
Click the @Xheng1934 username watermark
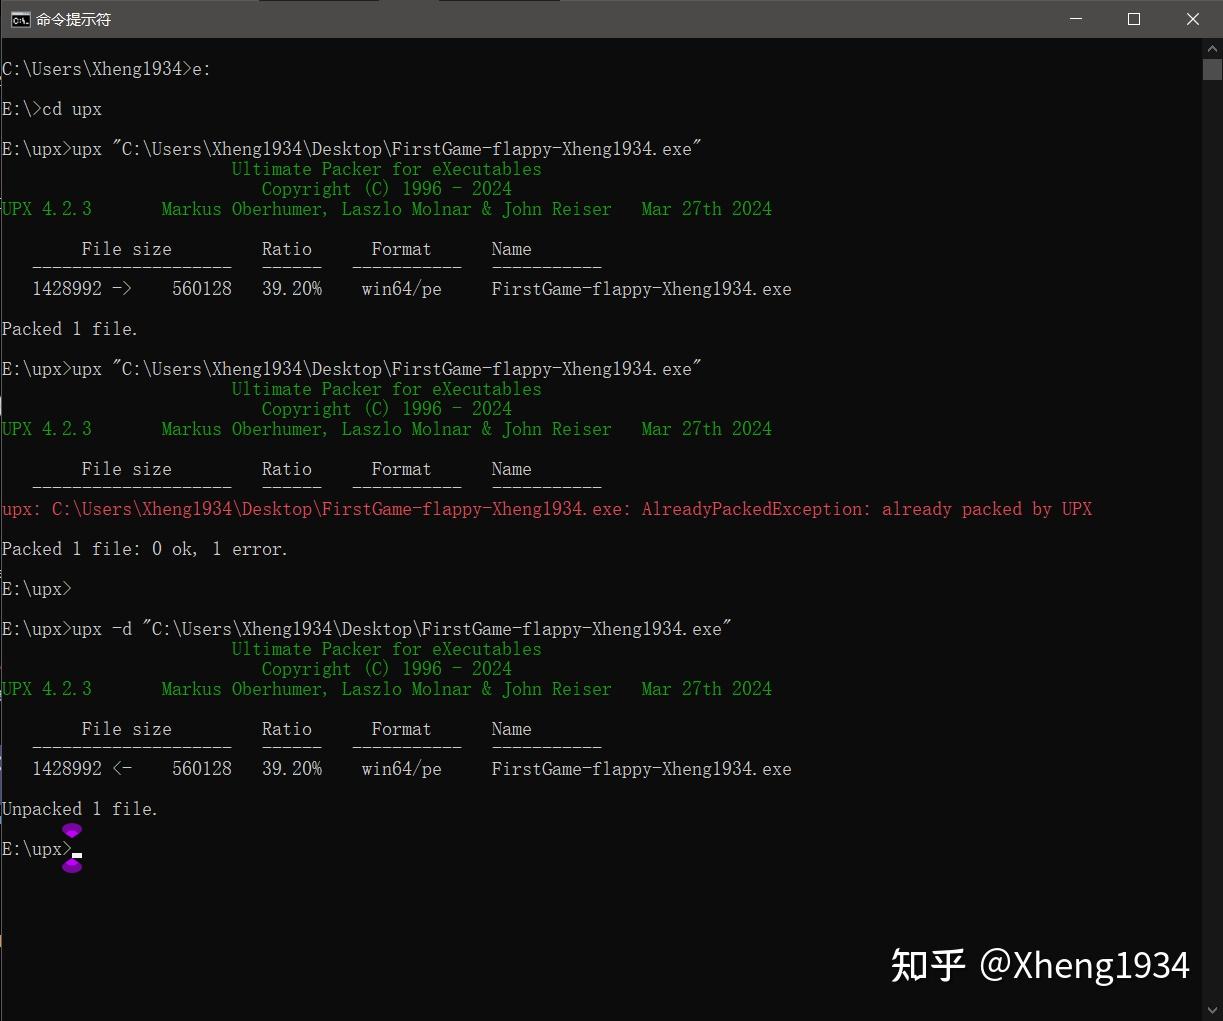point(1088,965)
